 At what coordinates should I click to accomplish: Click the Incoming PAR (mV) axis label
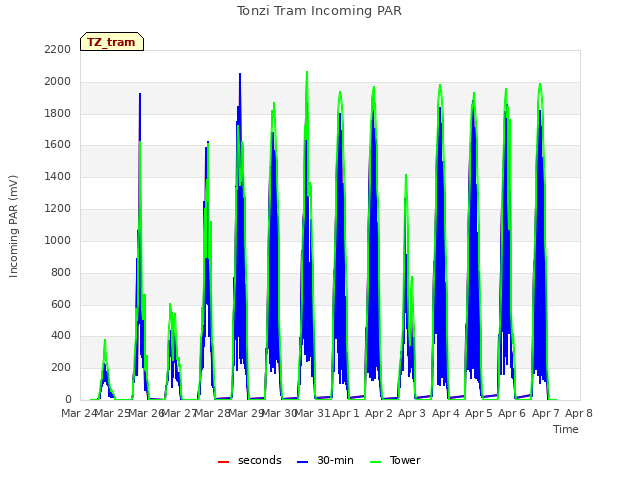click(x=13, y=227)
